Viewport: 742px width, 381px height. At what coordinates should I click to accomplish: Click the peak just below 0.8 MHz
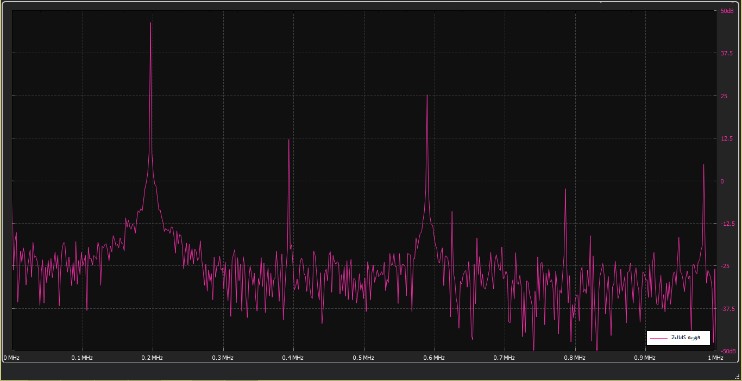[565, 189]
